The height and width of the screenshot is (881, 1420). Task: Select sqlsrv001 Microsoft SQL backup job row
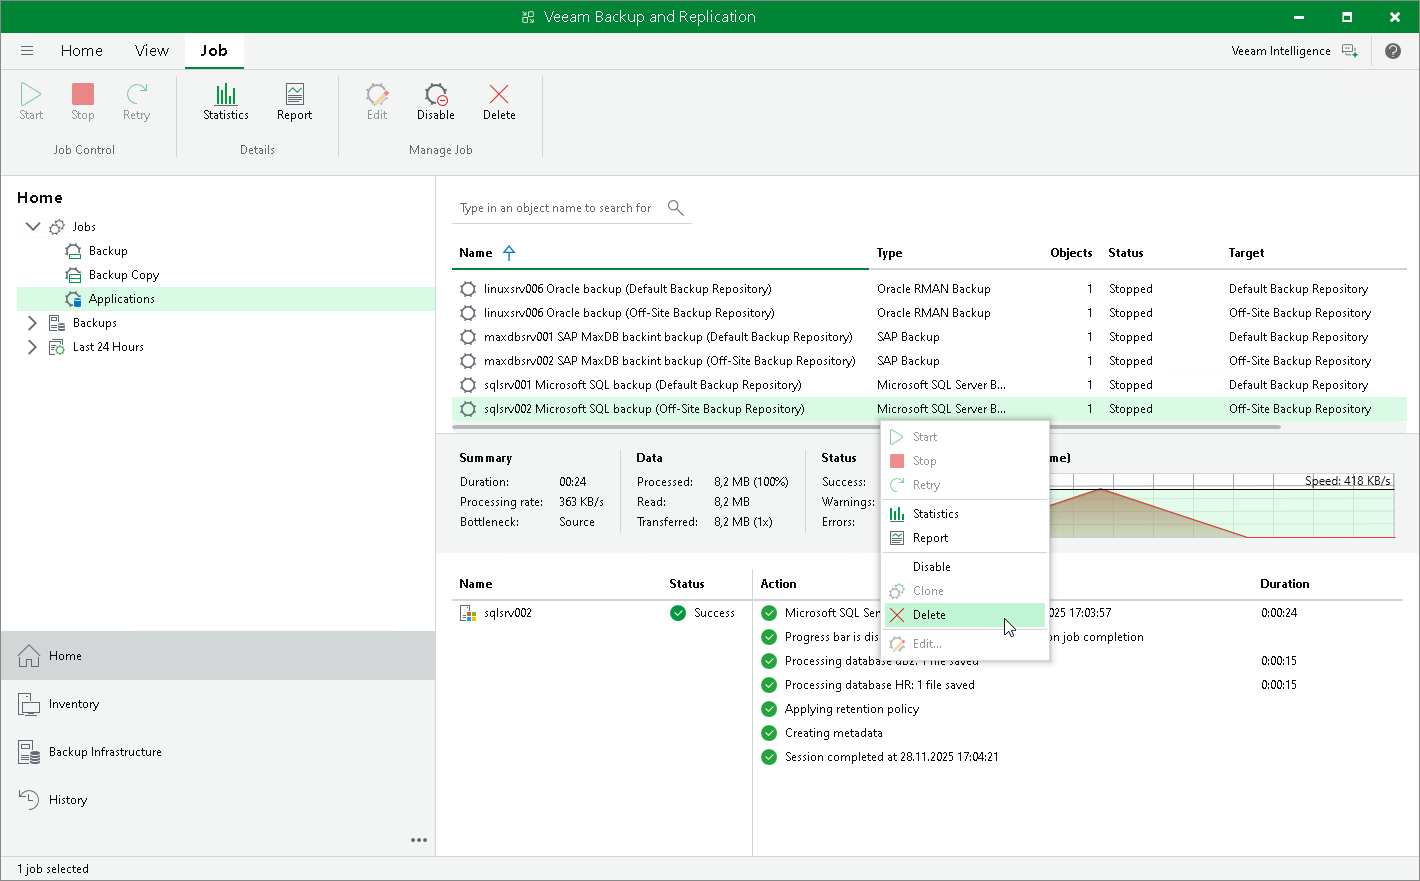(x=929, y=385)
